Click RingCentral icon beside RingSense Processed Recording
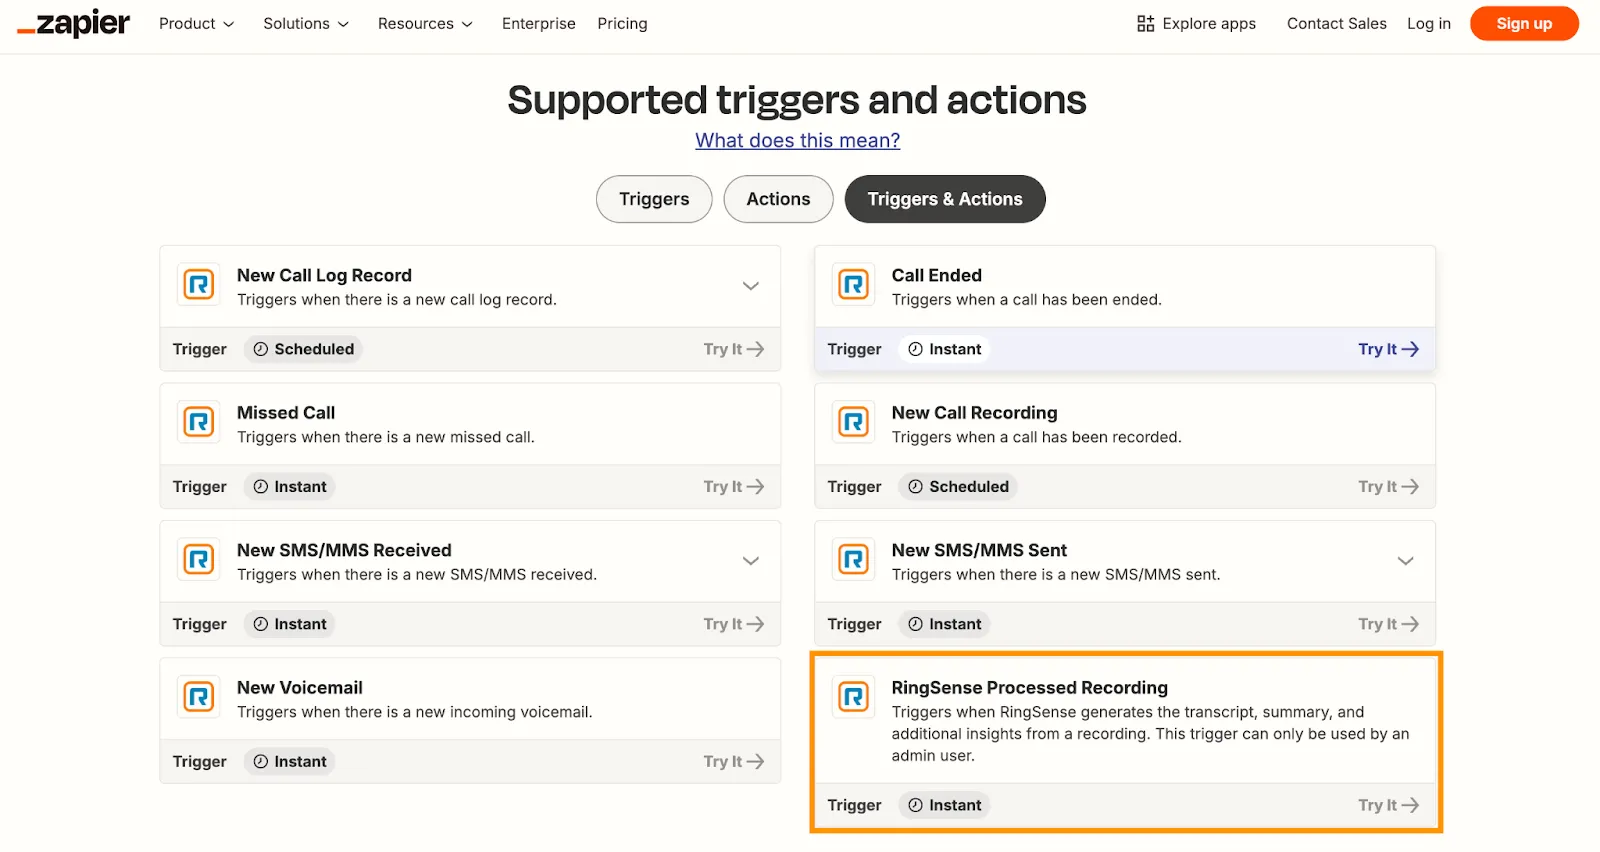 coord(853,697)
